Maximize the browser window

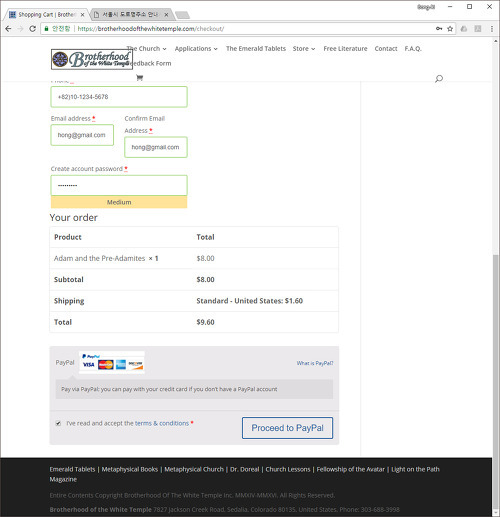[469, 7]
